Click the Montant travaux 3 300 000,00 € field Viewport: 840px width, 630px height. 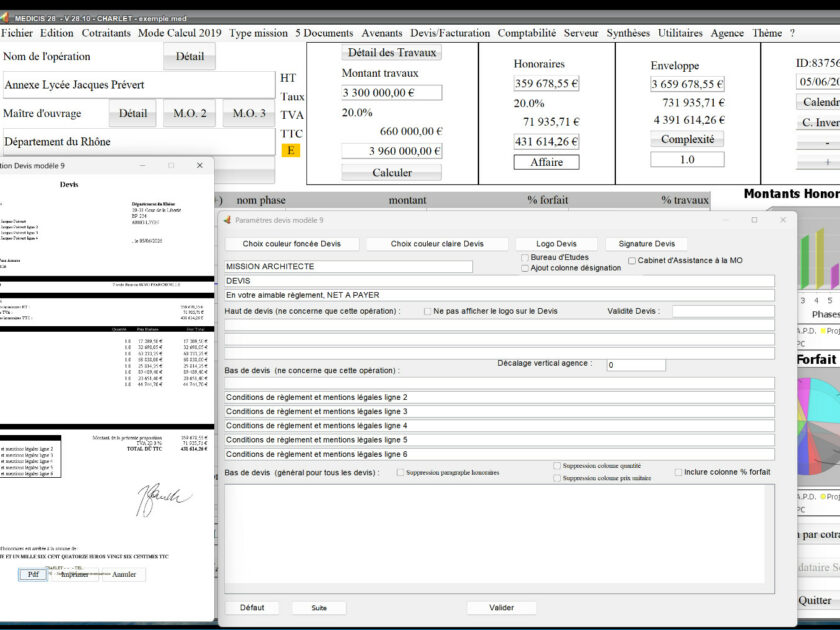click(392, 93)
